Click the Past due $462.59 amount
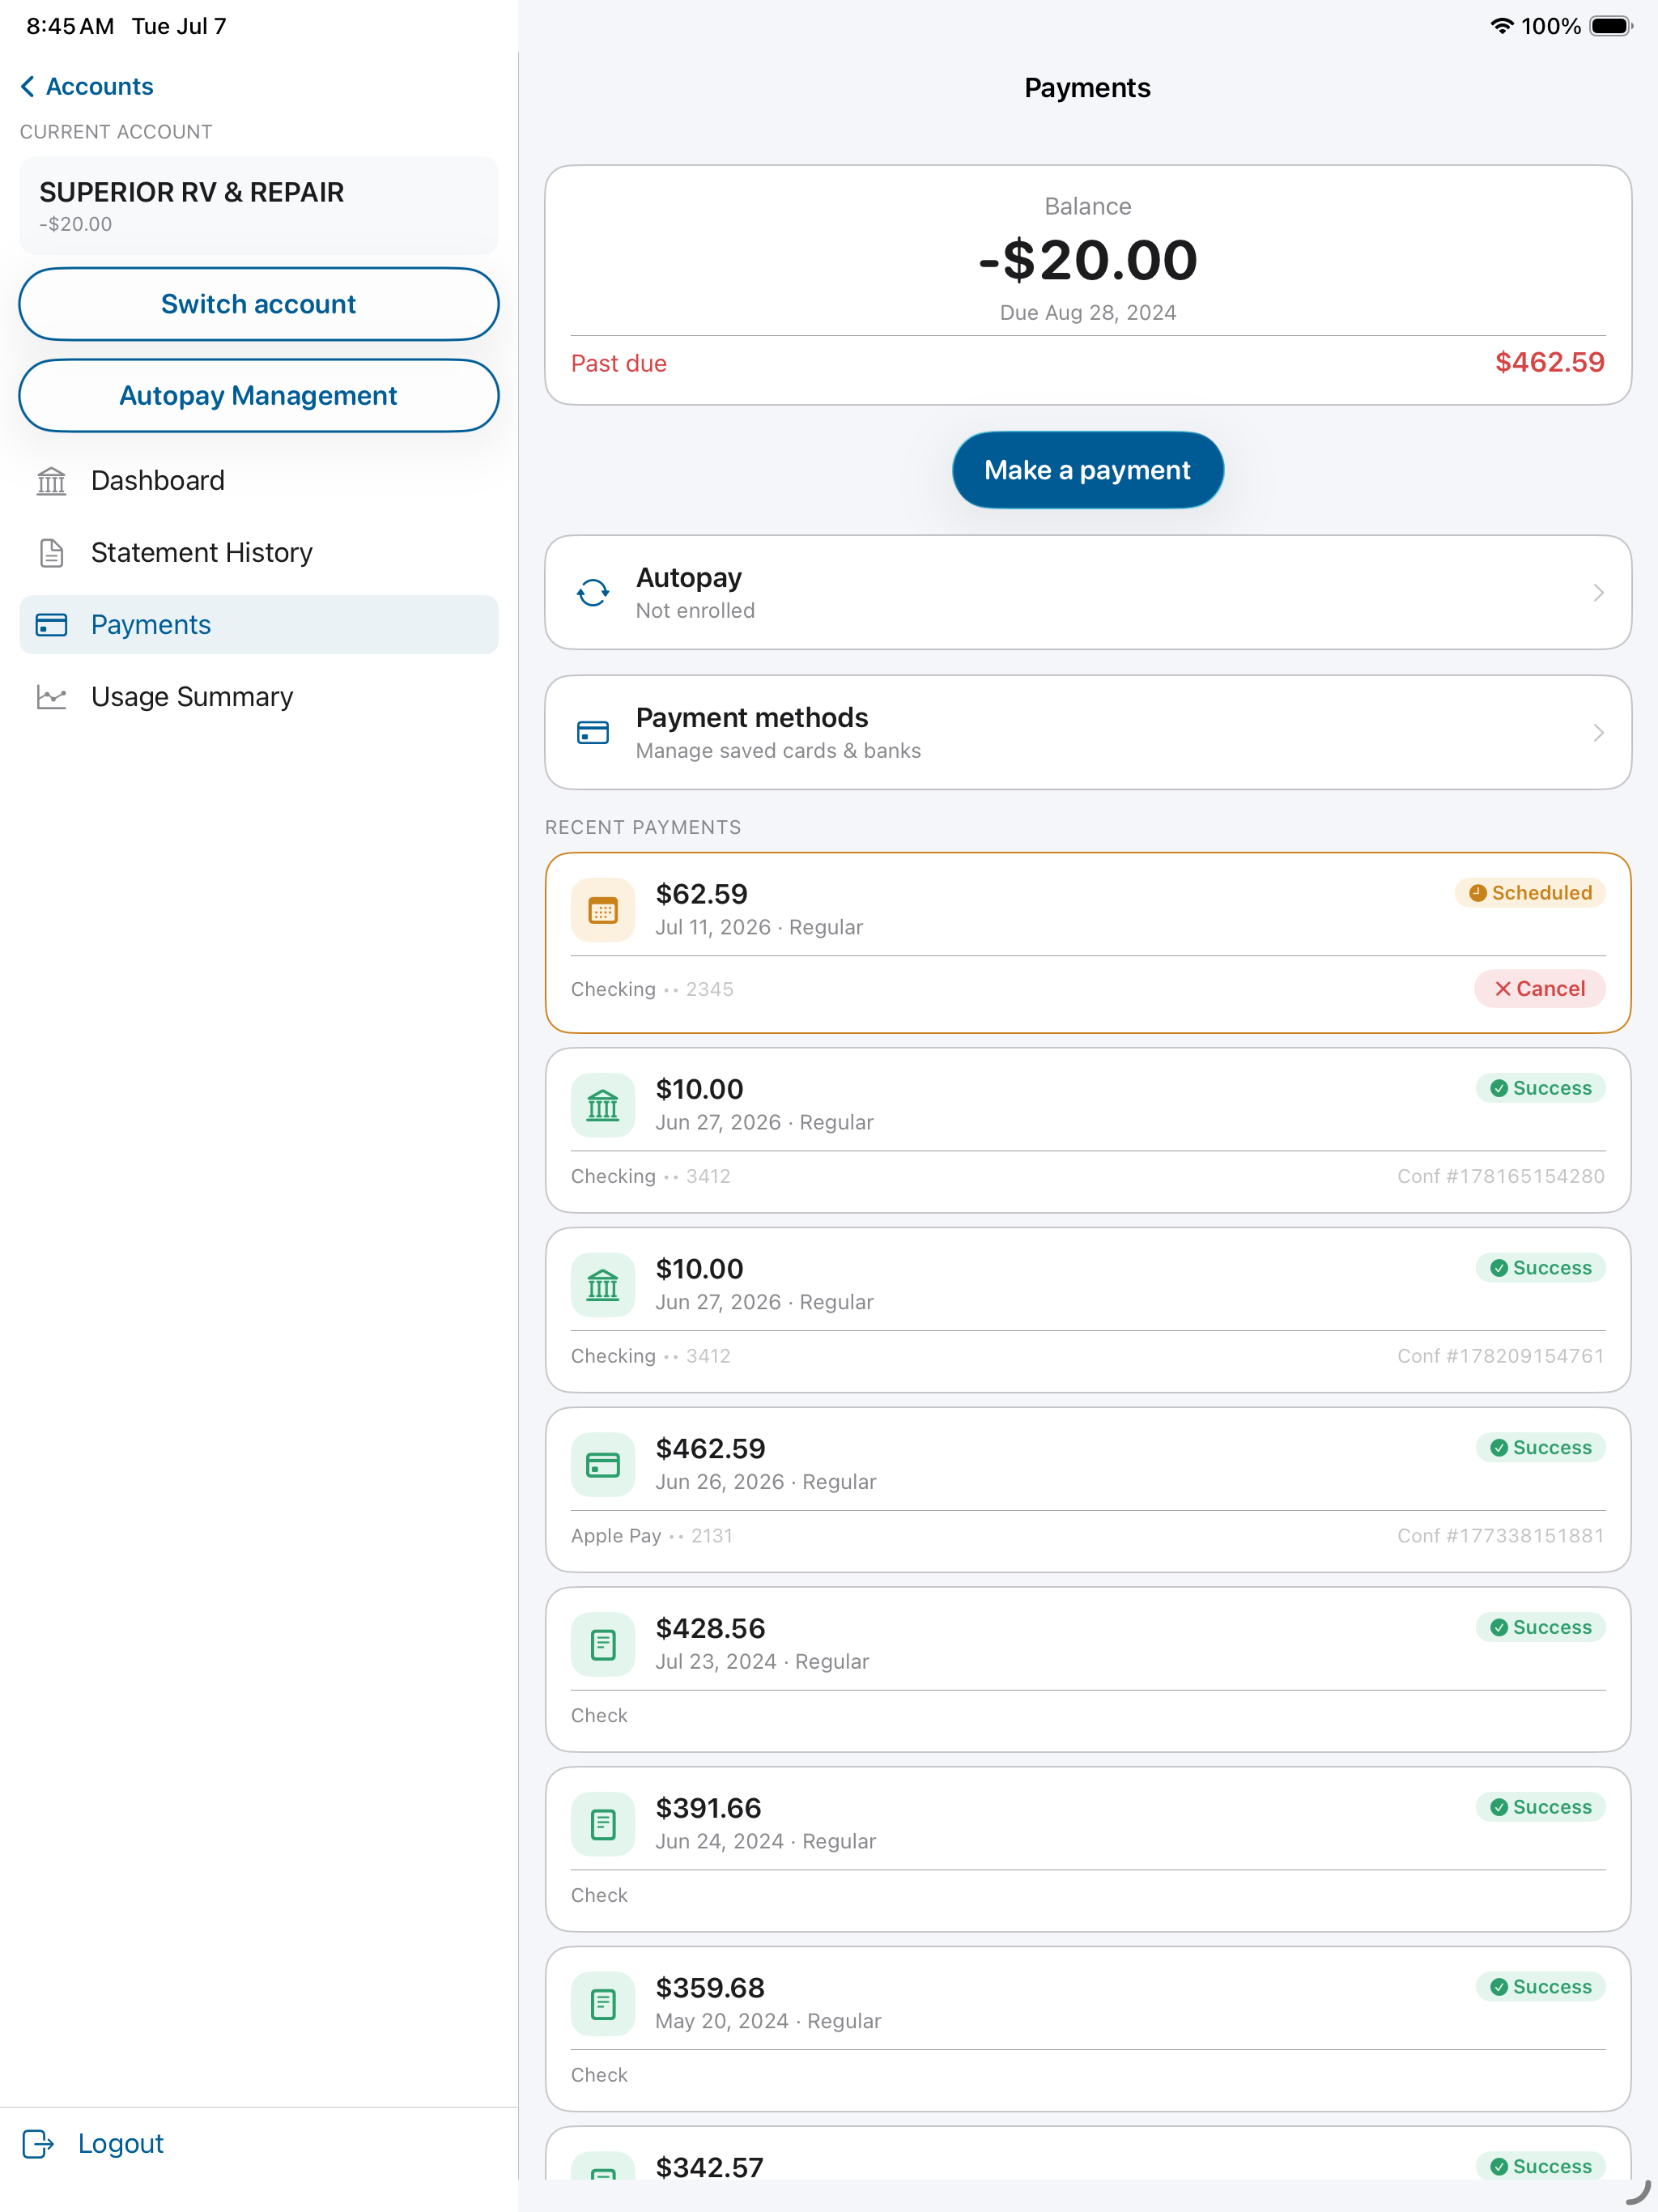 pyautogui.click(x=1549, y=362)
